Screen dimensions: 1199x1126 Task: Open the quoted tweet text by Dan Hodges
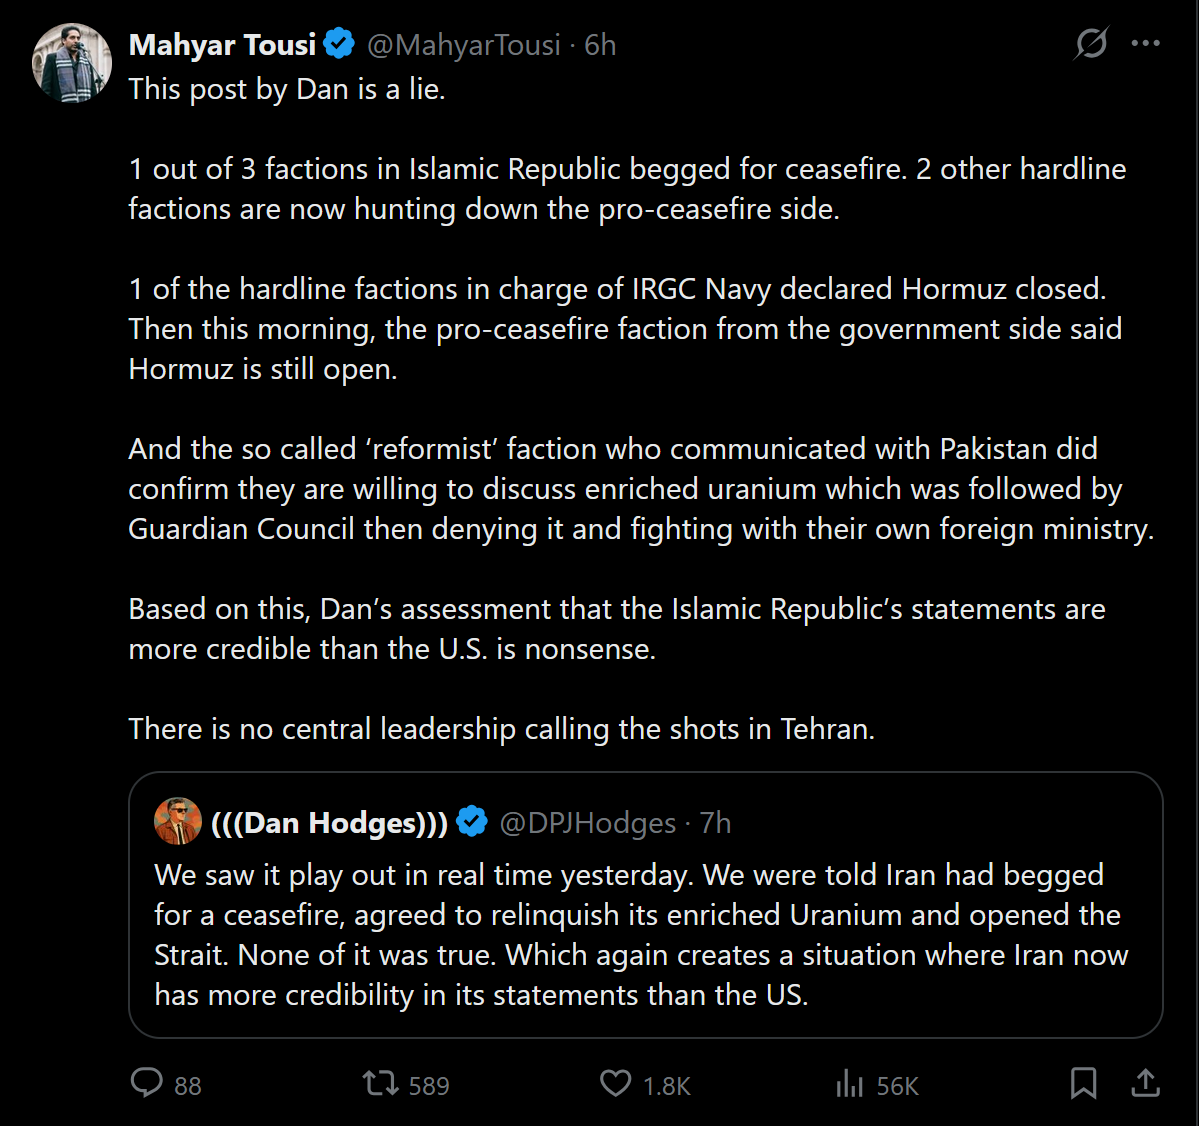pyautogui.click(x=640, y=935)
